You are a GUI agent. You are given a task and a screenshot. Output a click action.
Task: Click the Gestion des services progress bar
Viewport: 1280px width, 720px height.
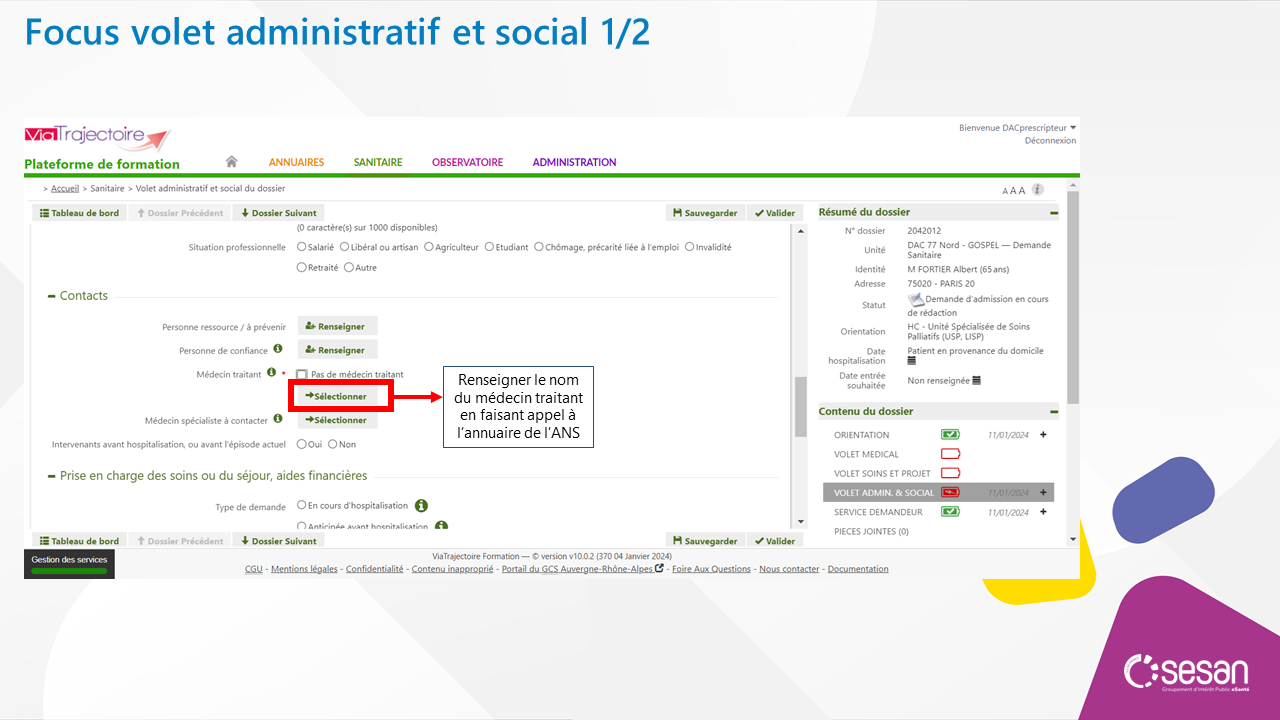pyautogui.click(x=69, y=571)
